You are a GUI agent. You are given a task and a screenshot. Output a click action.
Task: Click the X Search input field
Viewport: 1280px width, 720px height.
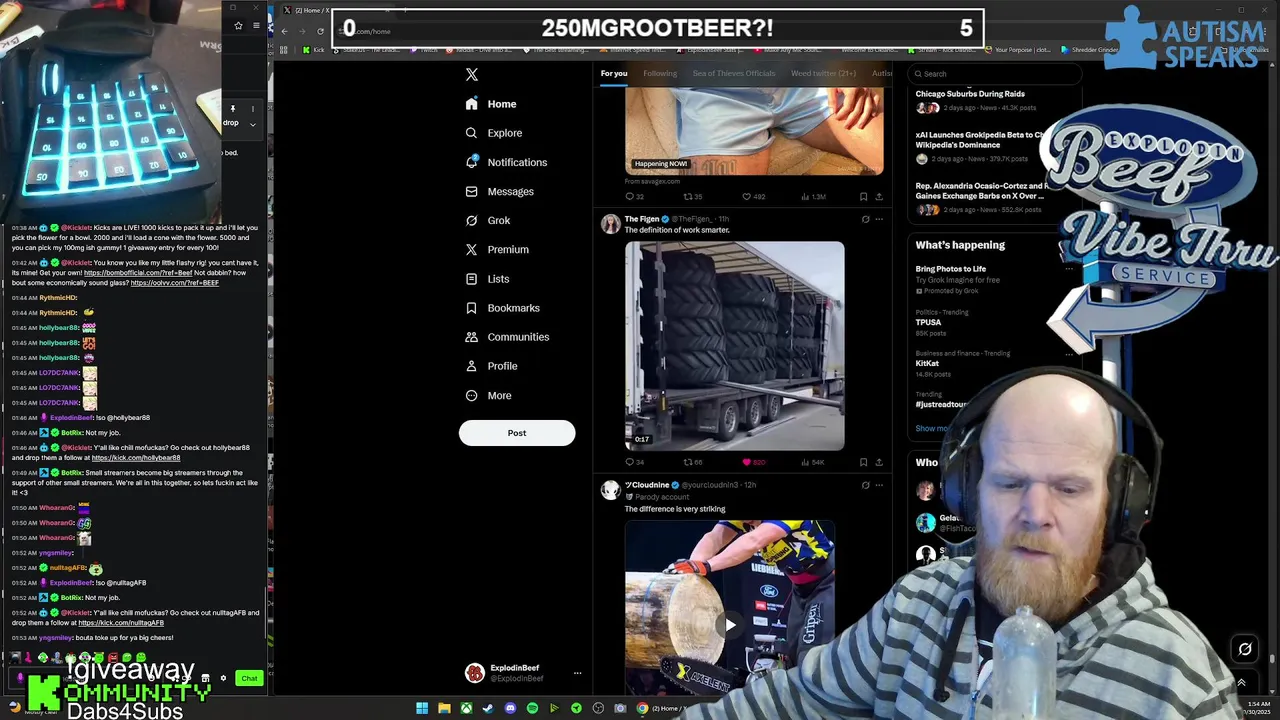[x=995, y=74]
